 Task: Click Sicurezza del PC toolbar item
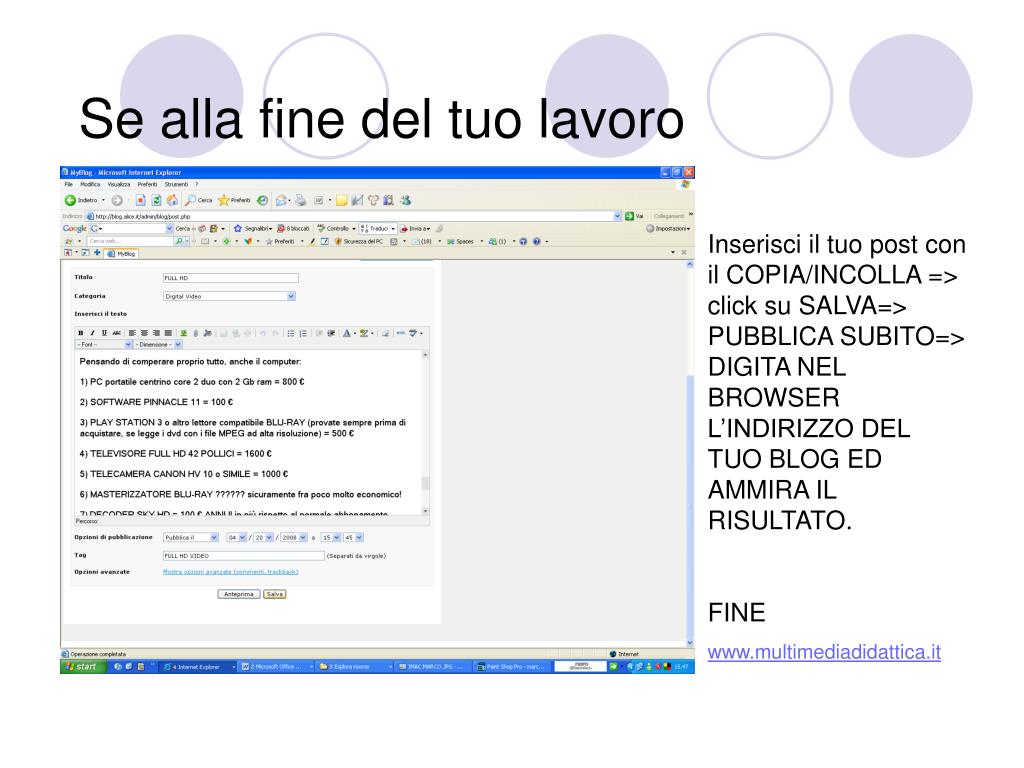click(x=359, y=242)
